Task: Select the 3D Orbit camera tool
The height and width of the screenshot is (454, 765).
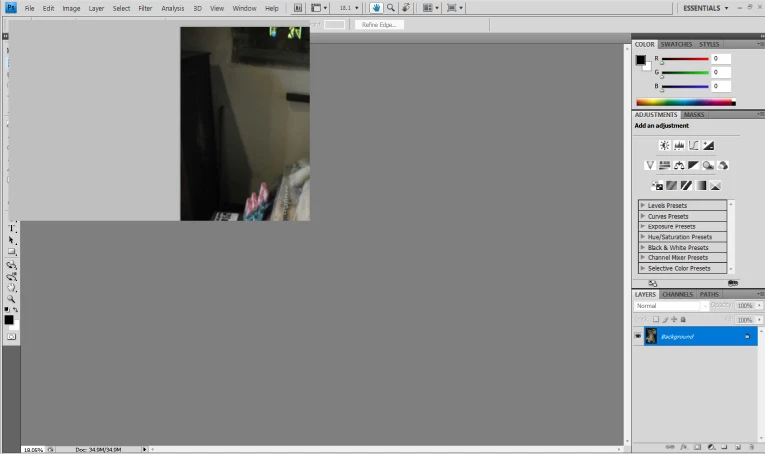Action: tap(11, 276)
